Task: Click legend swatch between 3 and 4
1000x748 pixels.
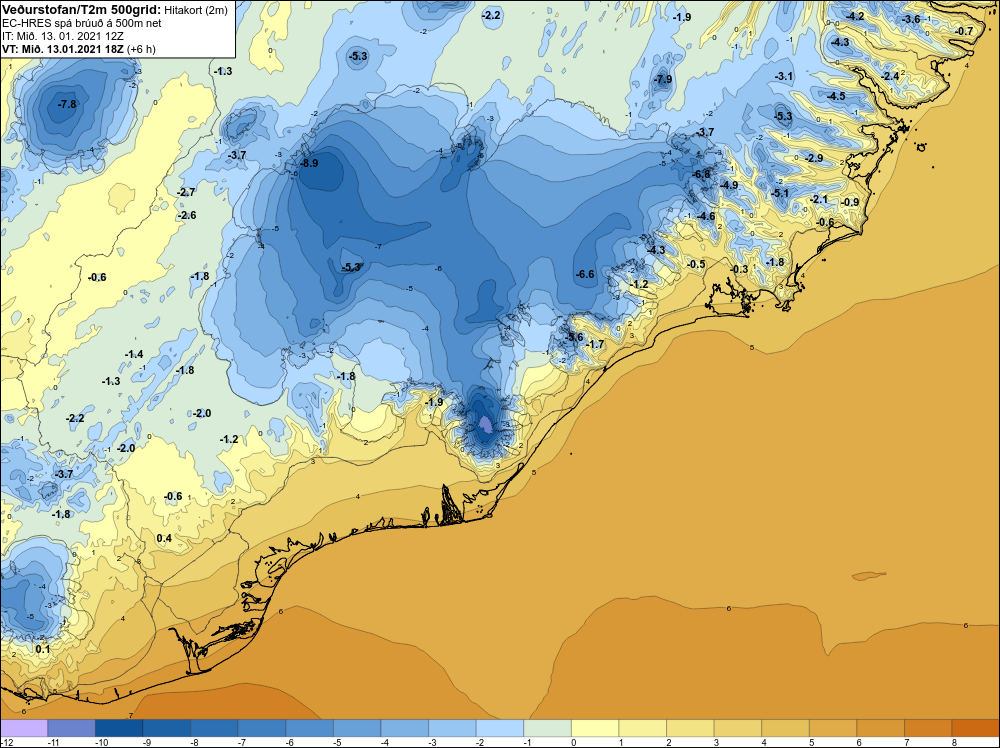Action: coord(738,728)
